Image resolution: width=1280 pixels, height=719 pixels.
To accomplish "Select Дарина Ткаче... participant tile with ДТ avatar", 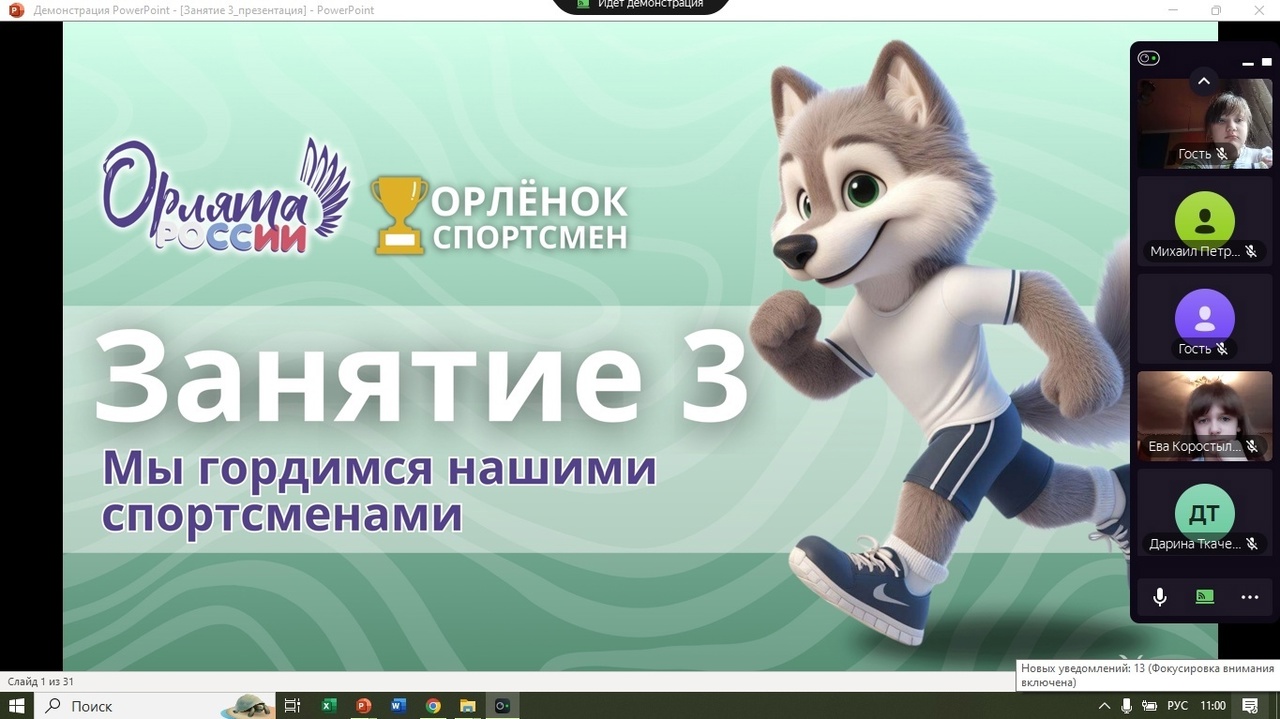I will (1204, 514).
